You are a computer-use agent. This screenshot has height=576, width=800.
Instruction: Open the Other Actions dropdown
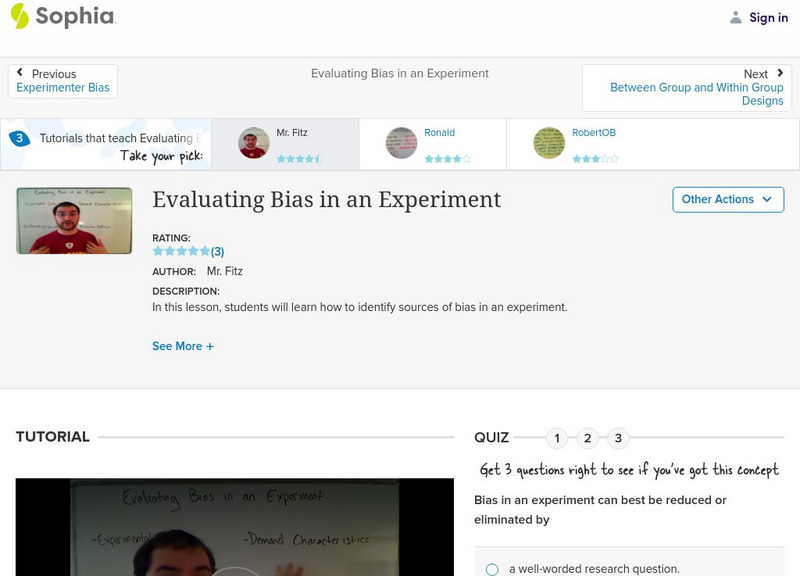coord(727,199)
